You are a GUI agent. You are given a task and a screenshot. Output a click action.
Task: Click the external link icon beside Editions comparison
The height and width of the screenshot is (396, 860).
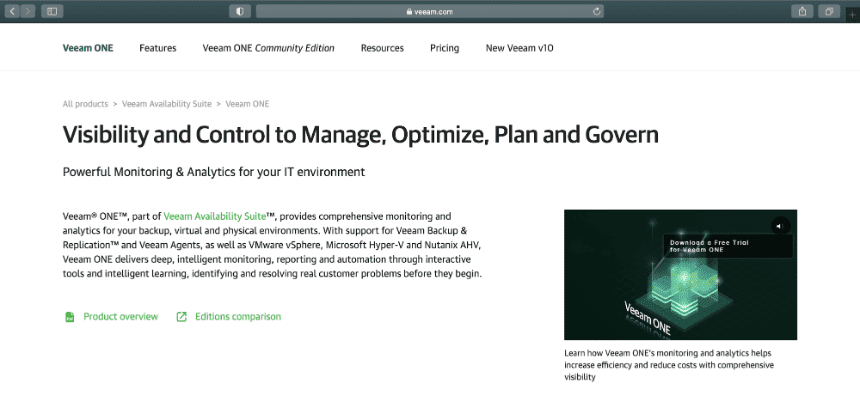(181, 317)
